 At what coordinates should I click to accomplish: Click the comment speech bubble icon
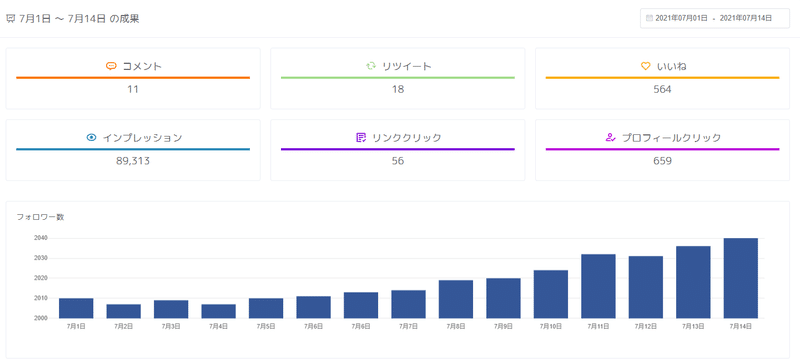point(111,66)
